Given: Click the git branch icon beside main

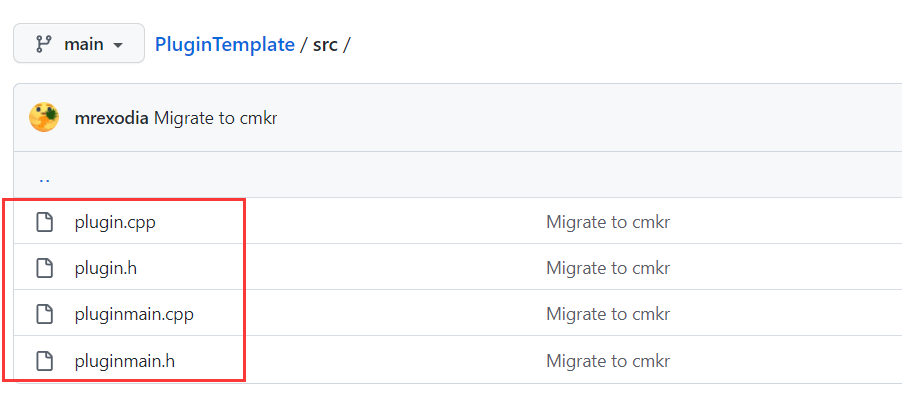Looking at the screenshot, I should click(43, 44).
